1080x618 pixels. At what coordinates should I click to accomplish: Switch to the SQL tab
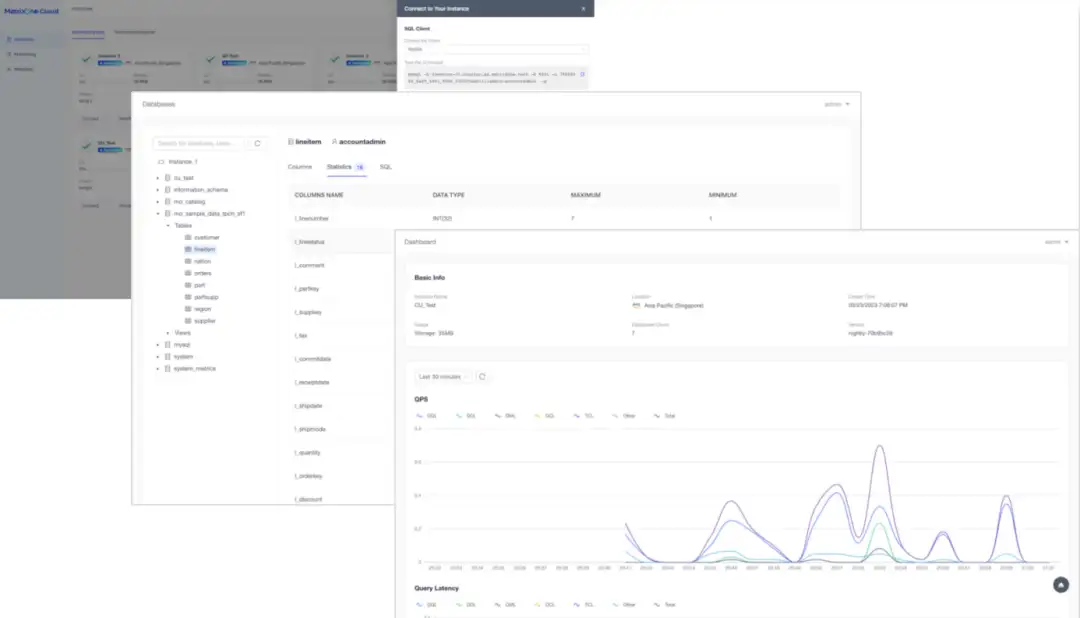386,167
